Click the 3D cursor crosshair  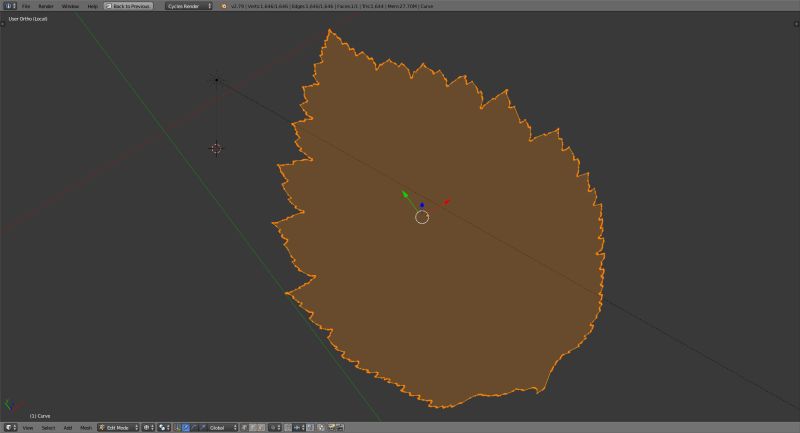[x=216, y=148]
